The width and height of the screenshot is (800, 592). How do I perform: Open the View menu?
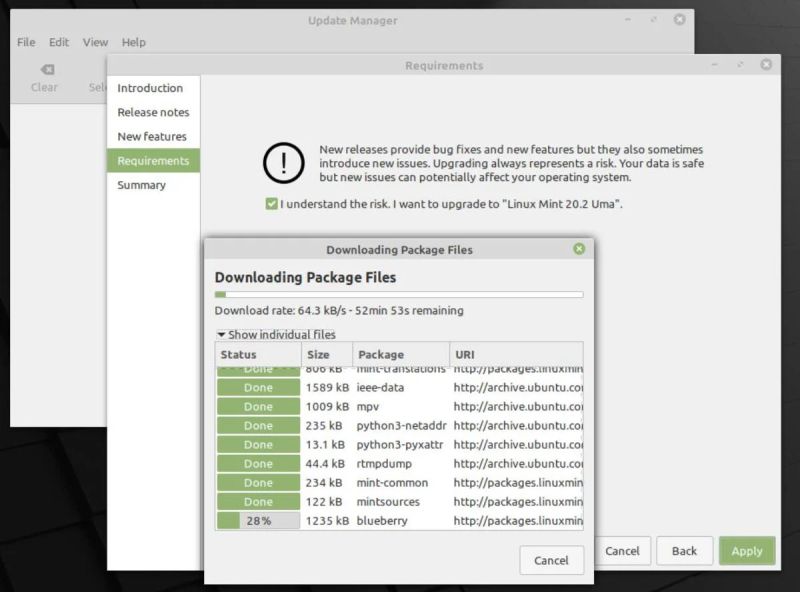point(95,42)
